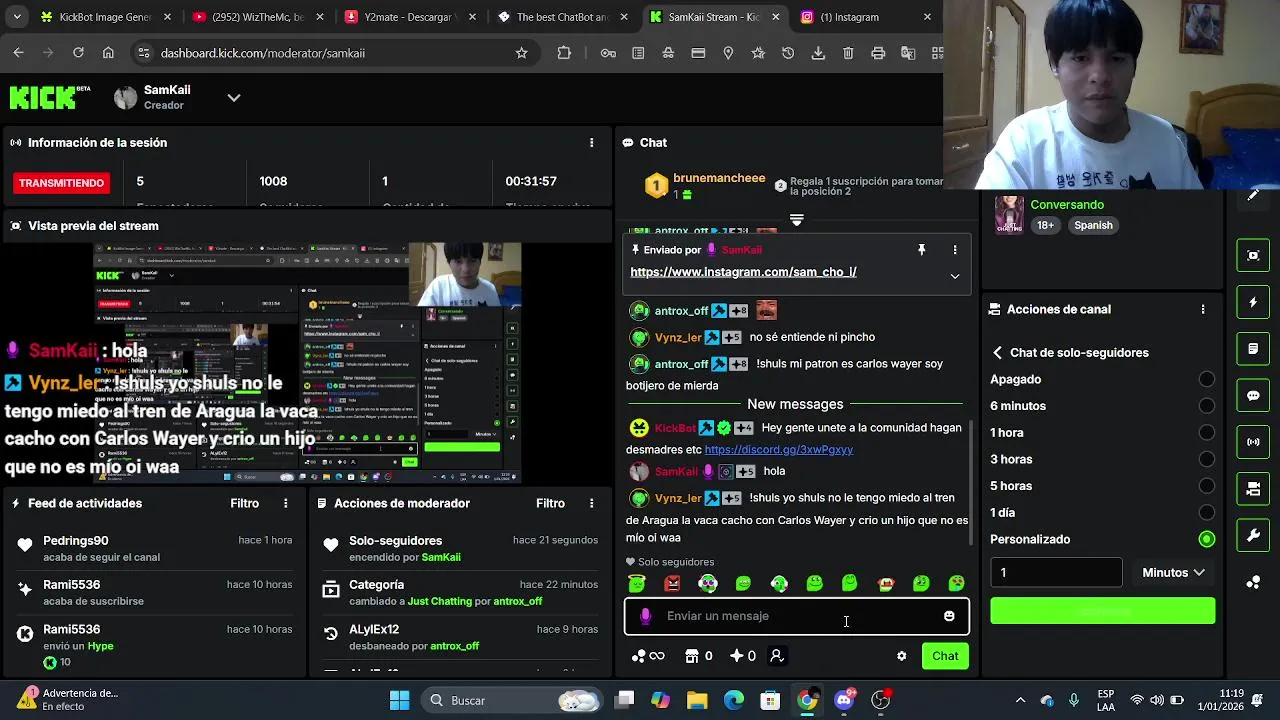Open Discord from the taskbar
This screenshot has height=720, width=1280.
pyautogui.click(x=844, y=700)
